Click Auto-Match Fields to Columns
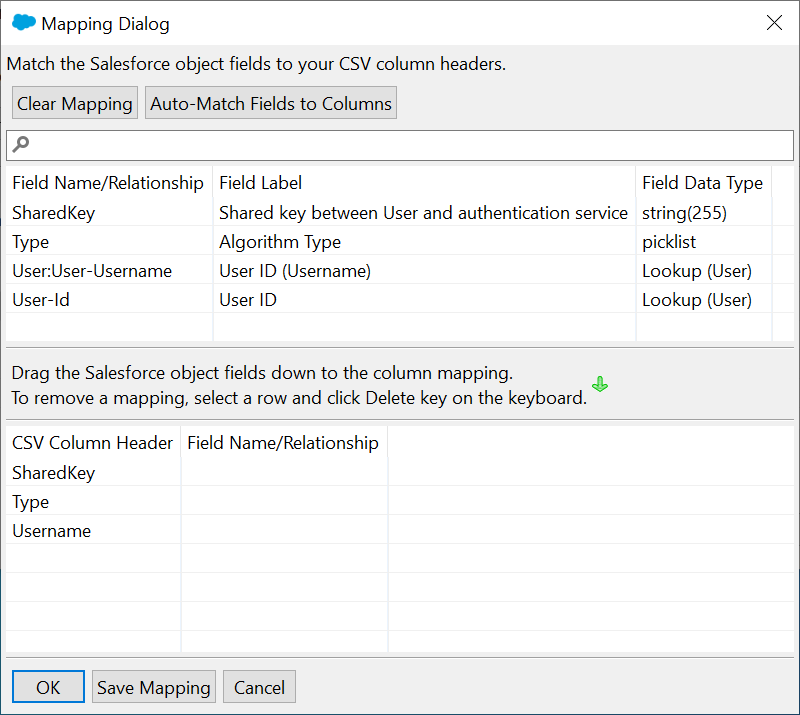 [271, 104]
